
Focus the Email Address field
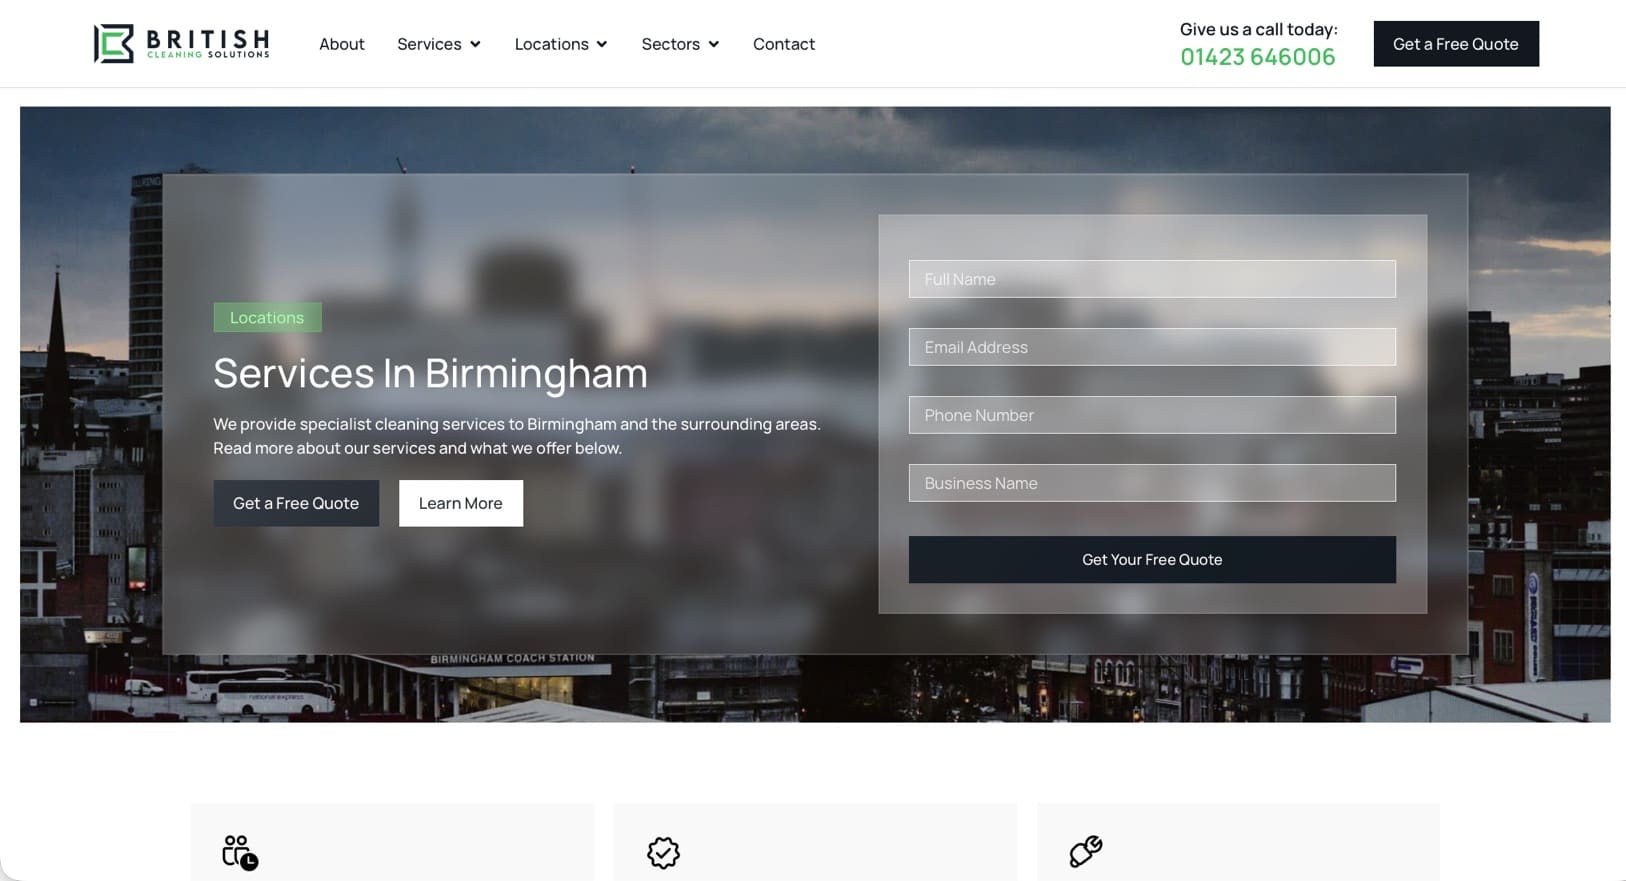click(1152, 347)
